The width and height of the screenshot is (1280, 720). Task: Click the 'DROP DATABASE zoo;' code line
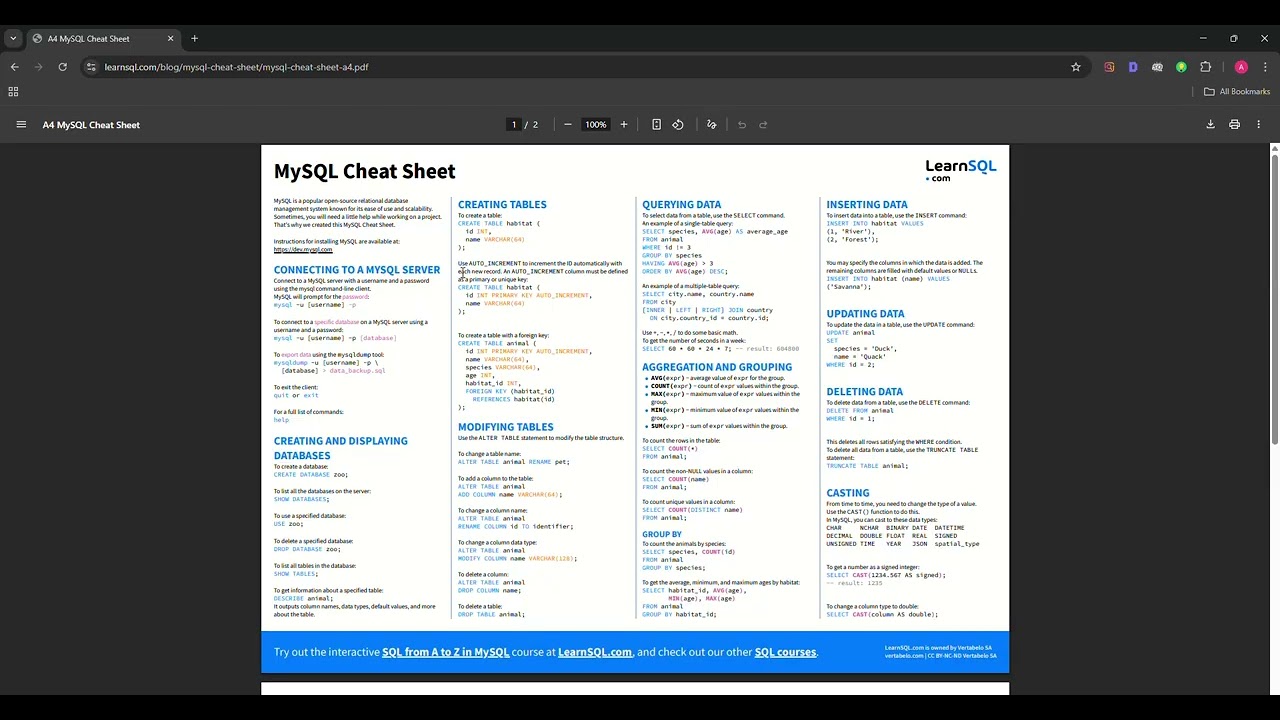click(307, 549)
